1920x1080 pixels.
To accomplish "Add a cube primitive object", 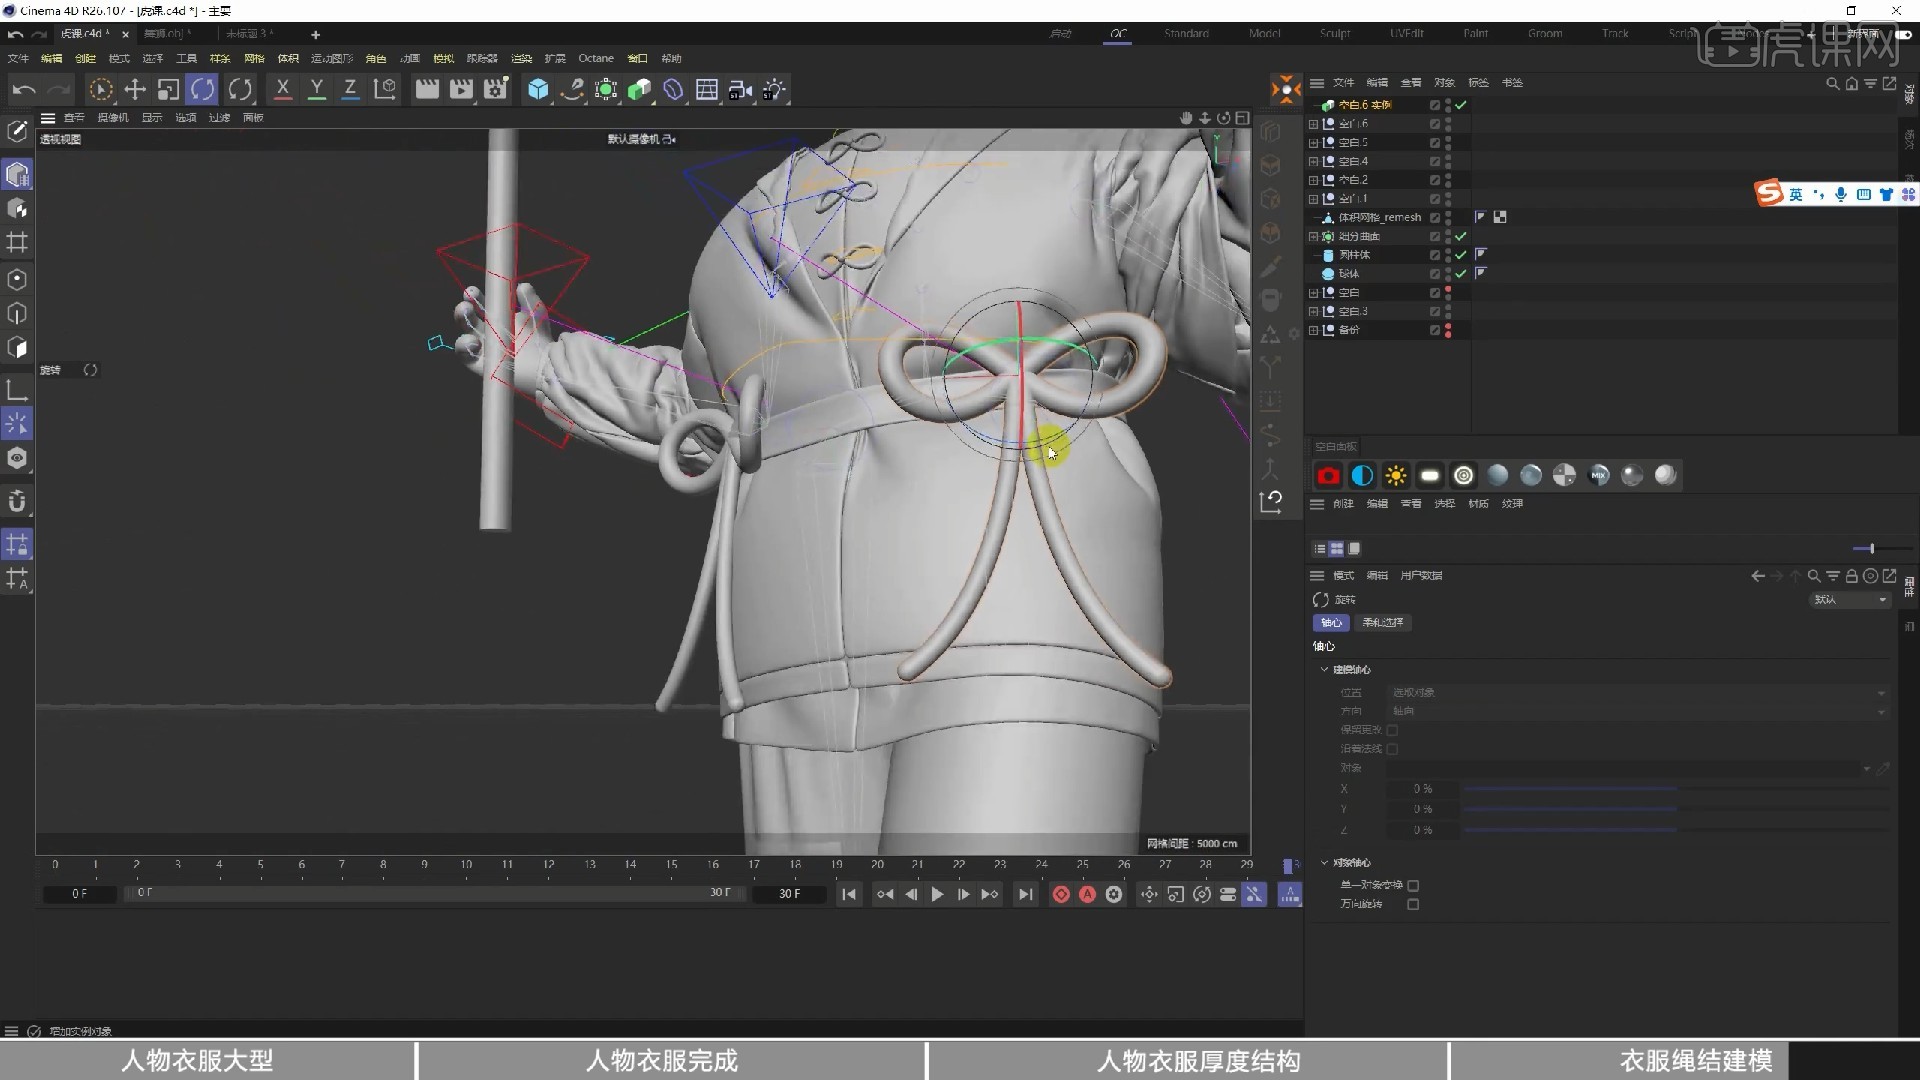I will pos(538,90).
